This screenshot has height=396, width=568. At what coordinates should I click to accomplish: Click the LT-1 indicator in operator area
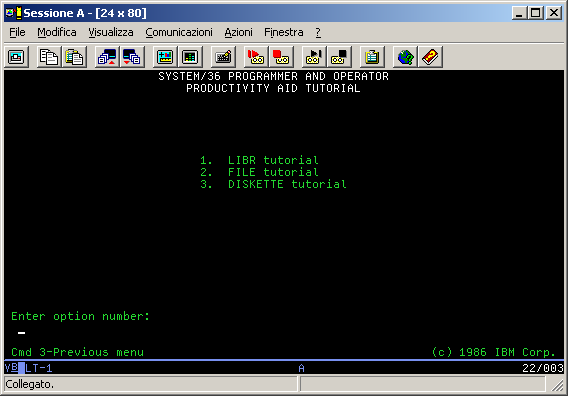pyautogui.click(x=39, y=368)
